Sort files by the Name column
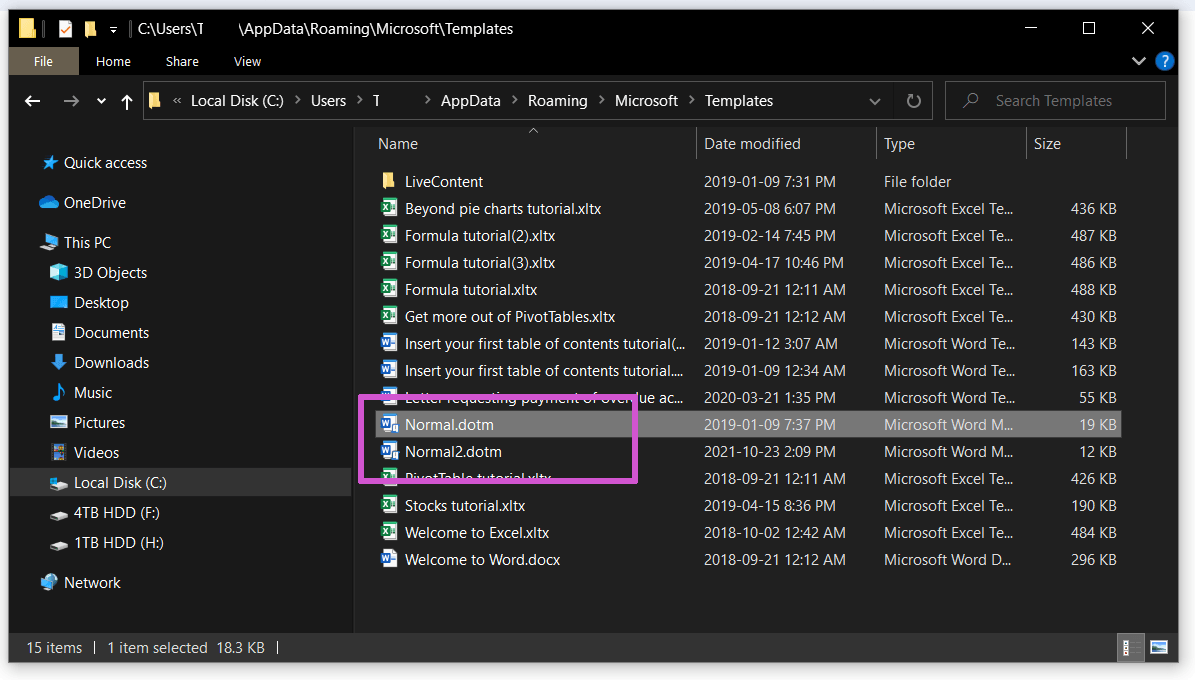The width and height of the screenshot is (1195, 680). pyautogui.click(x=398, y=144)
